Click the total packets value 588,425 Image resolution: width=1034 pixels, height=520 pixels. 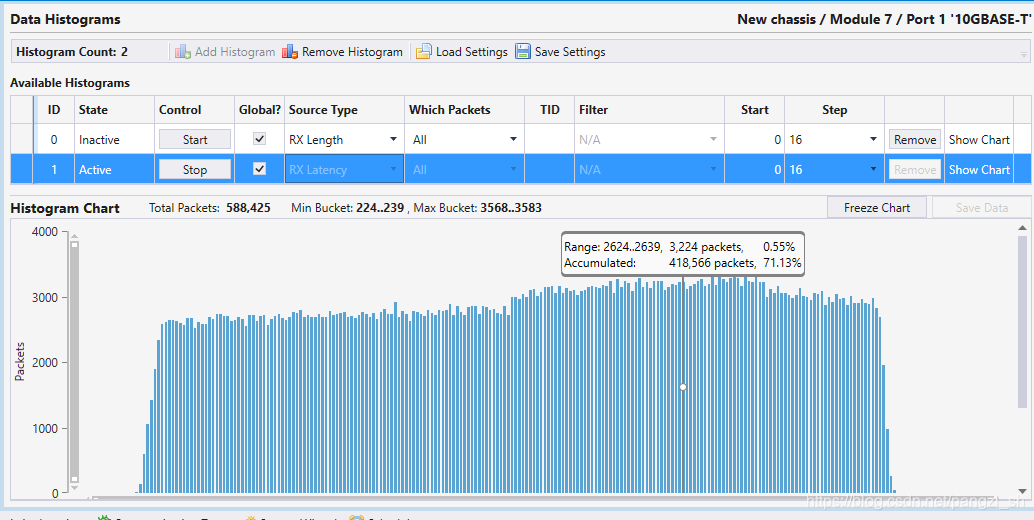[248, 208]
